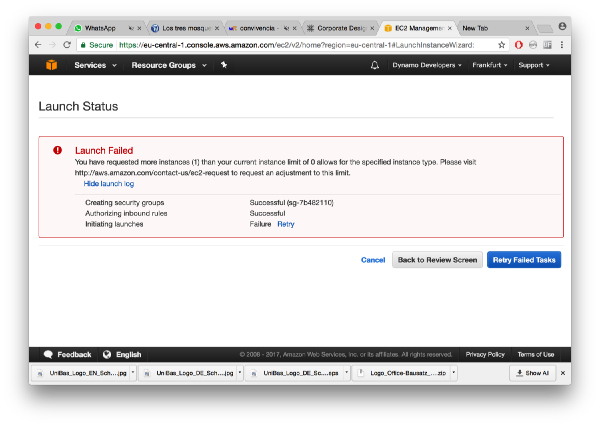The width and height of the screenshot is (600, 426).
Task: Open the pin shortcuts star icon in navbar
Action: (224, 65)
